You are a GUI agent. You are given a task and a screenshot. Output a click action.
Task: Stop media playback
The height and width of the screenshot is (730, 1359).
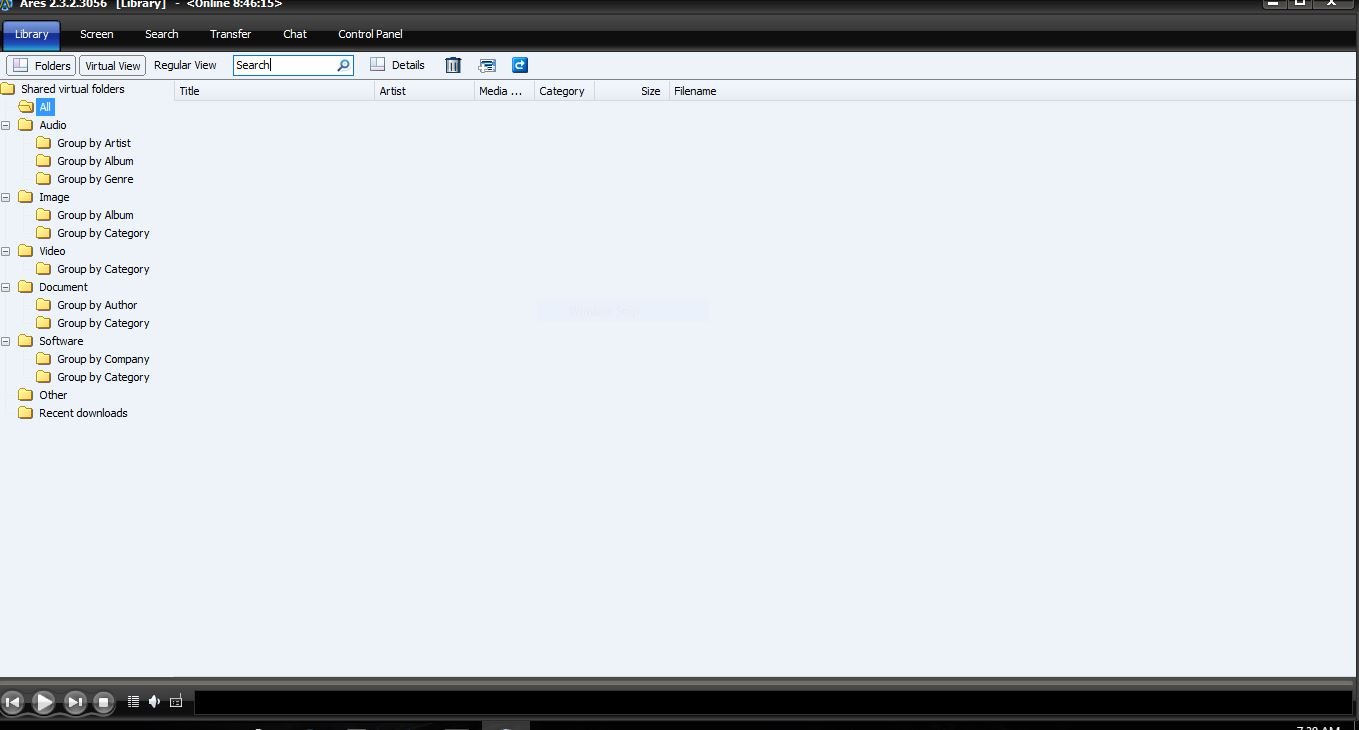(x=103, y=702)
